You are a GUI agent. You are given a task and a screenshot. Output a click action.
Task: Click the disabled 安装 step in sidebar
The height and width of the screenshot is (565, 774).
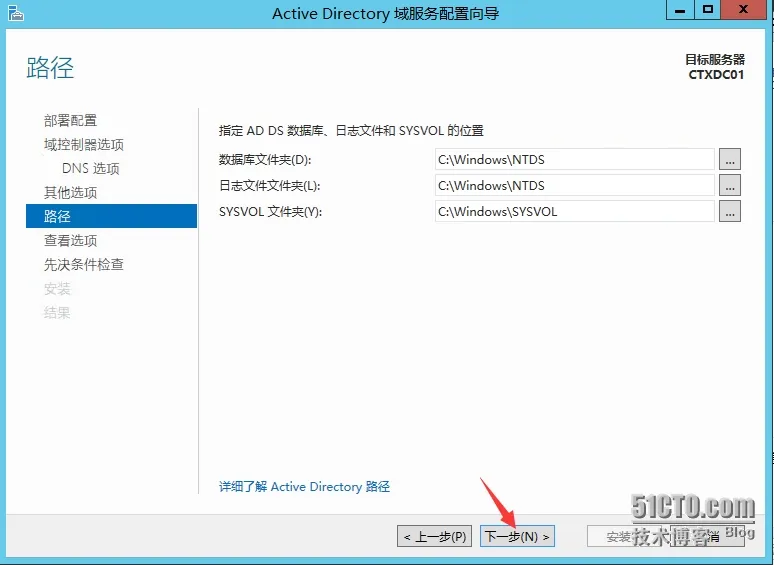click(x=57, y=289)
